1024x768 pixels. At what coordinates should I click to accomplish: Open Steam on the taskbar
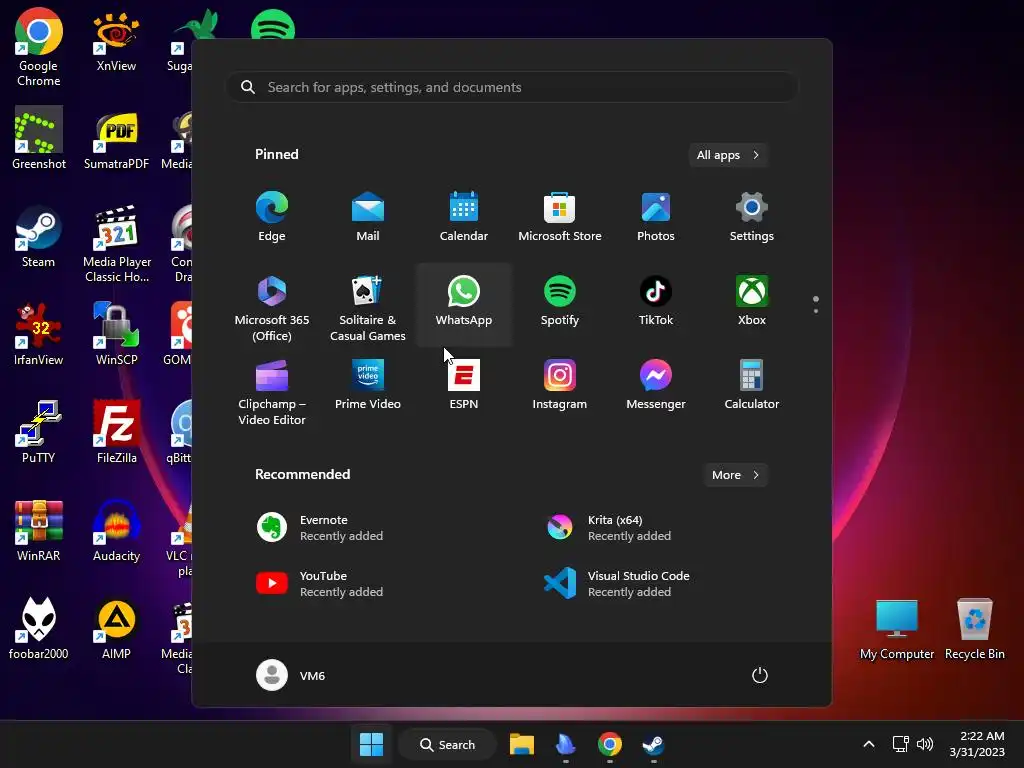(653, 744)
